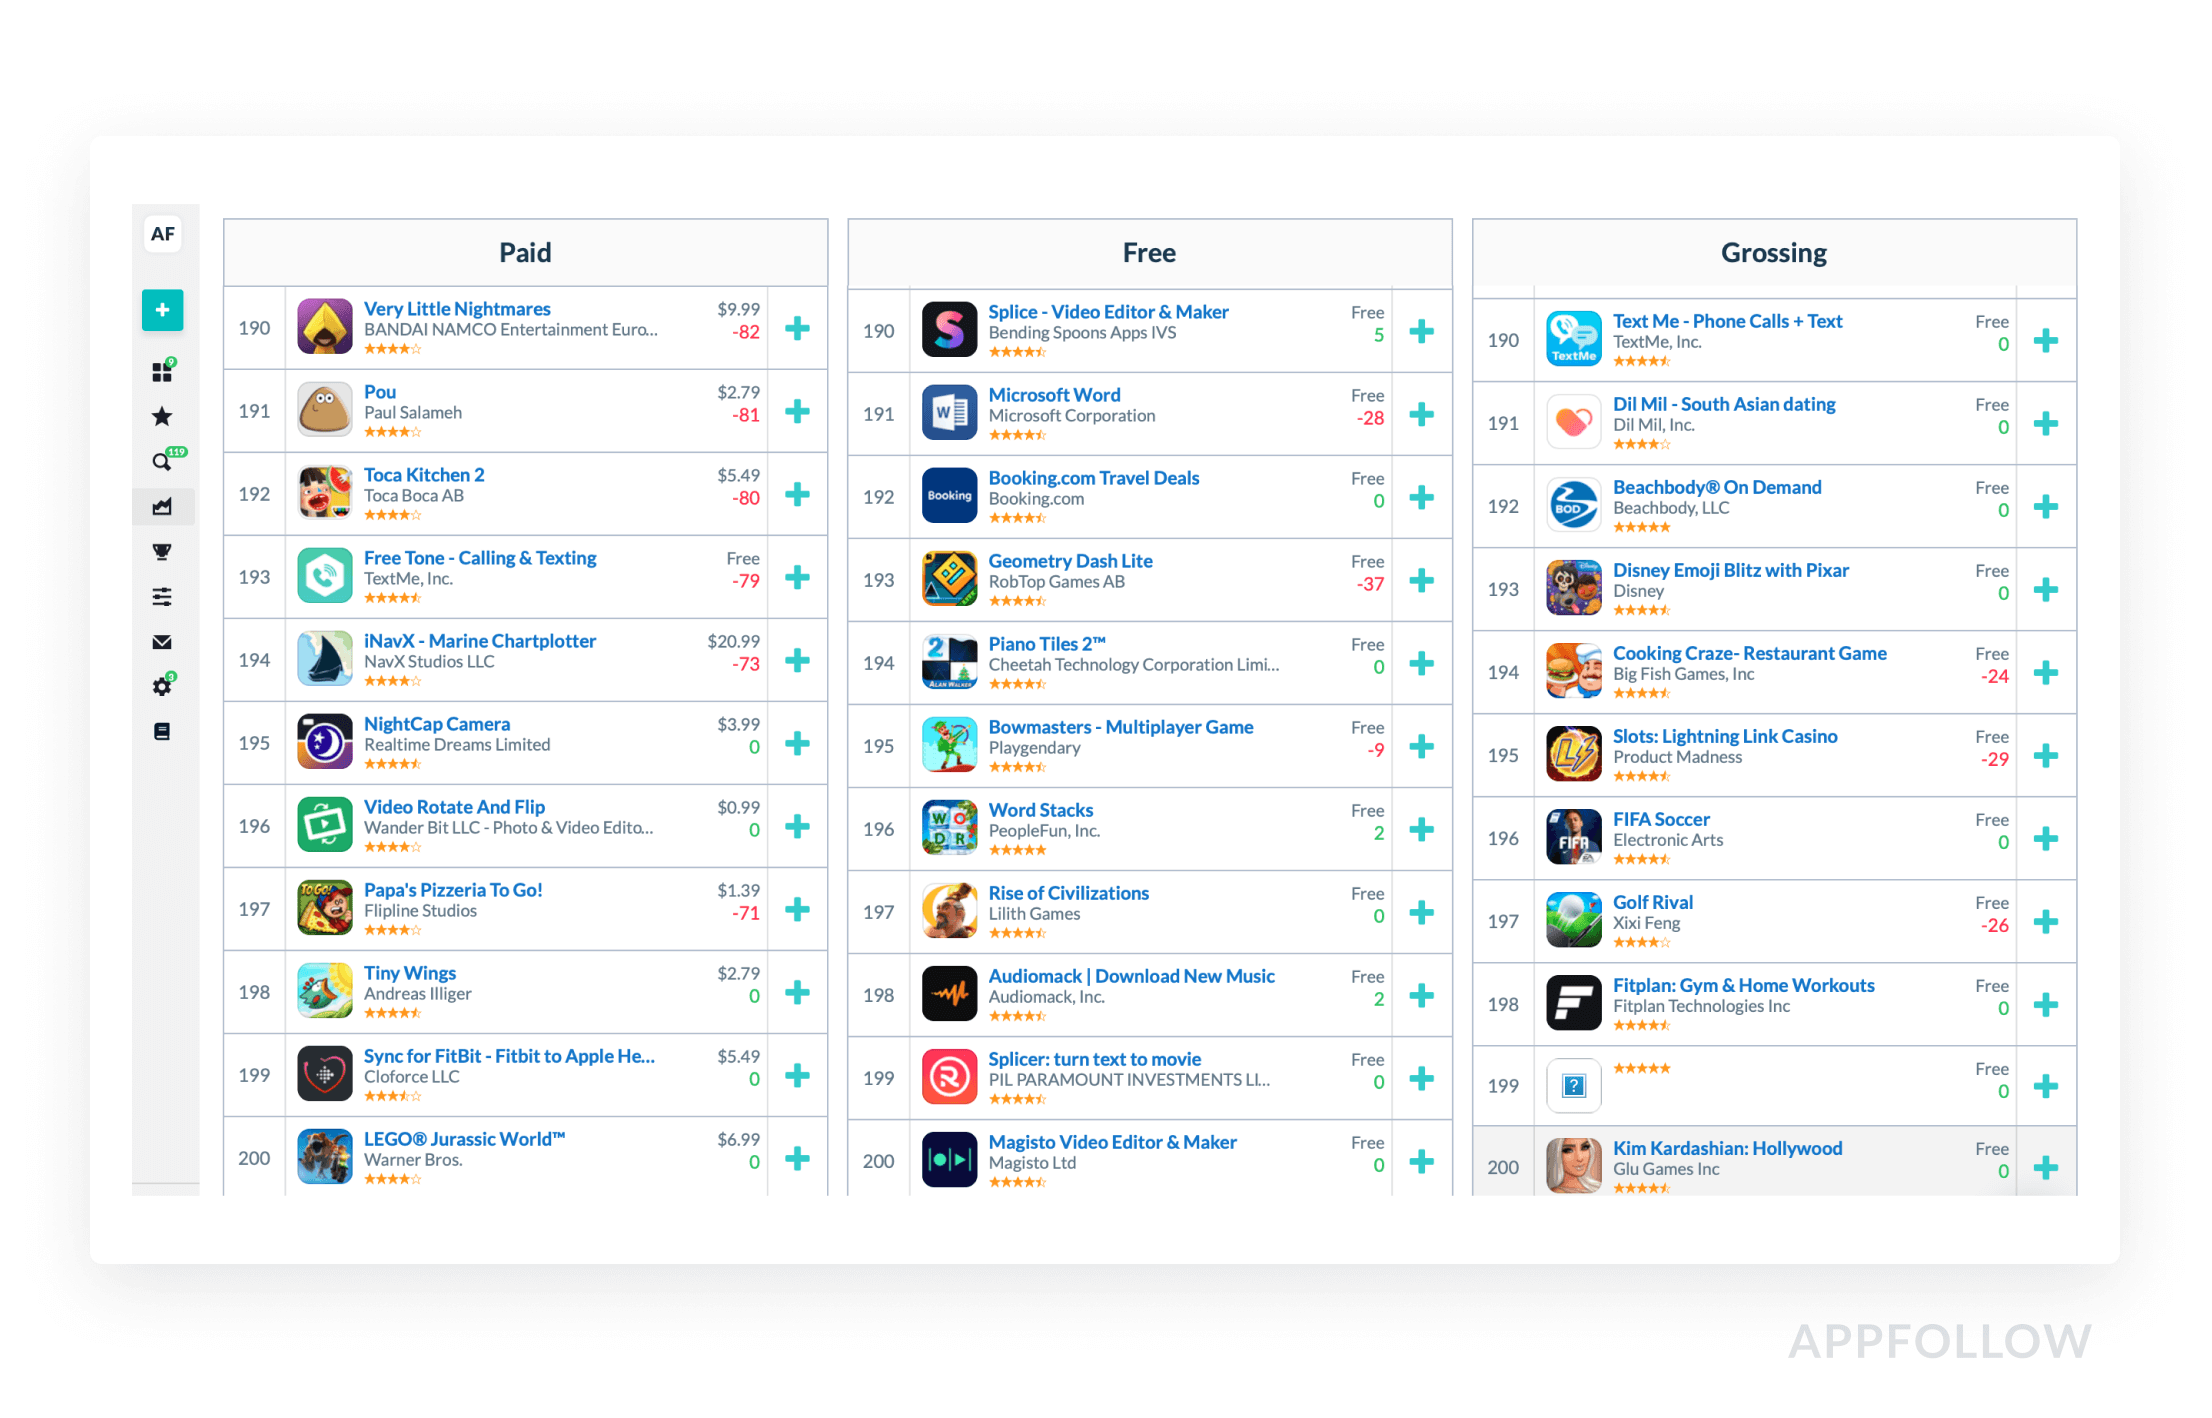Click the AF profile icon top-left
This screenshot has height=1418, width=2212.
[x=163, y=234]
